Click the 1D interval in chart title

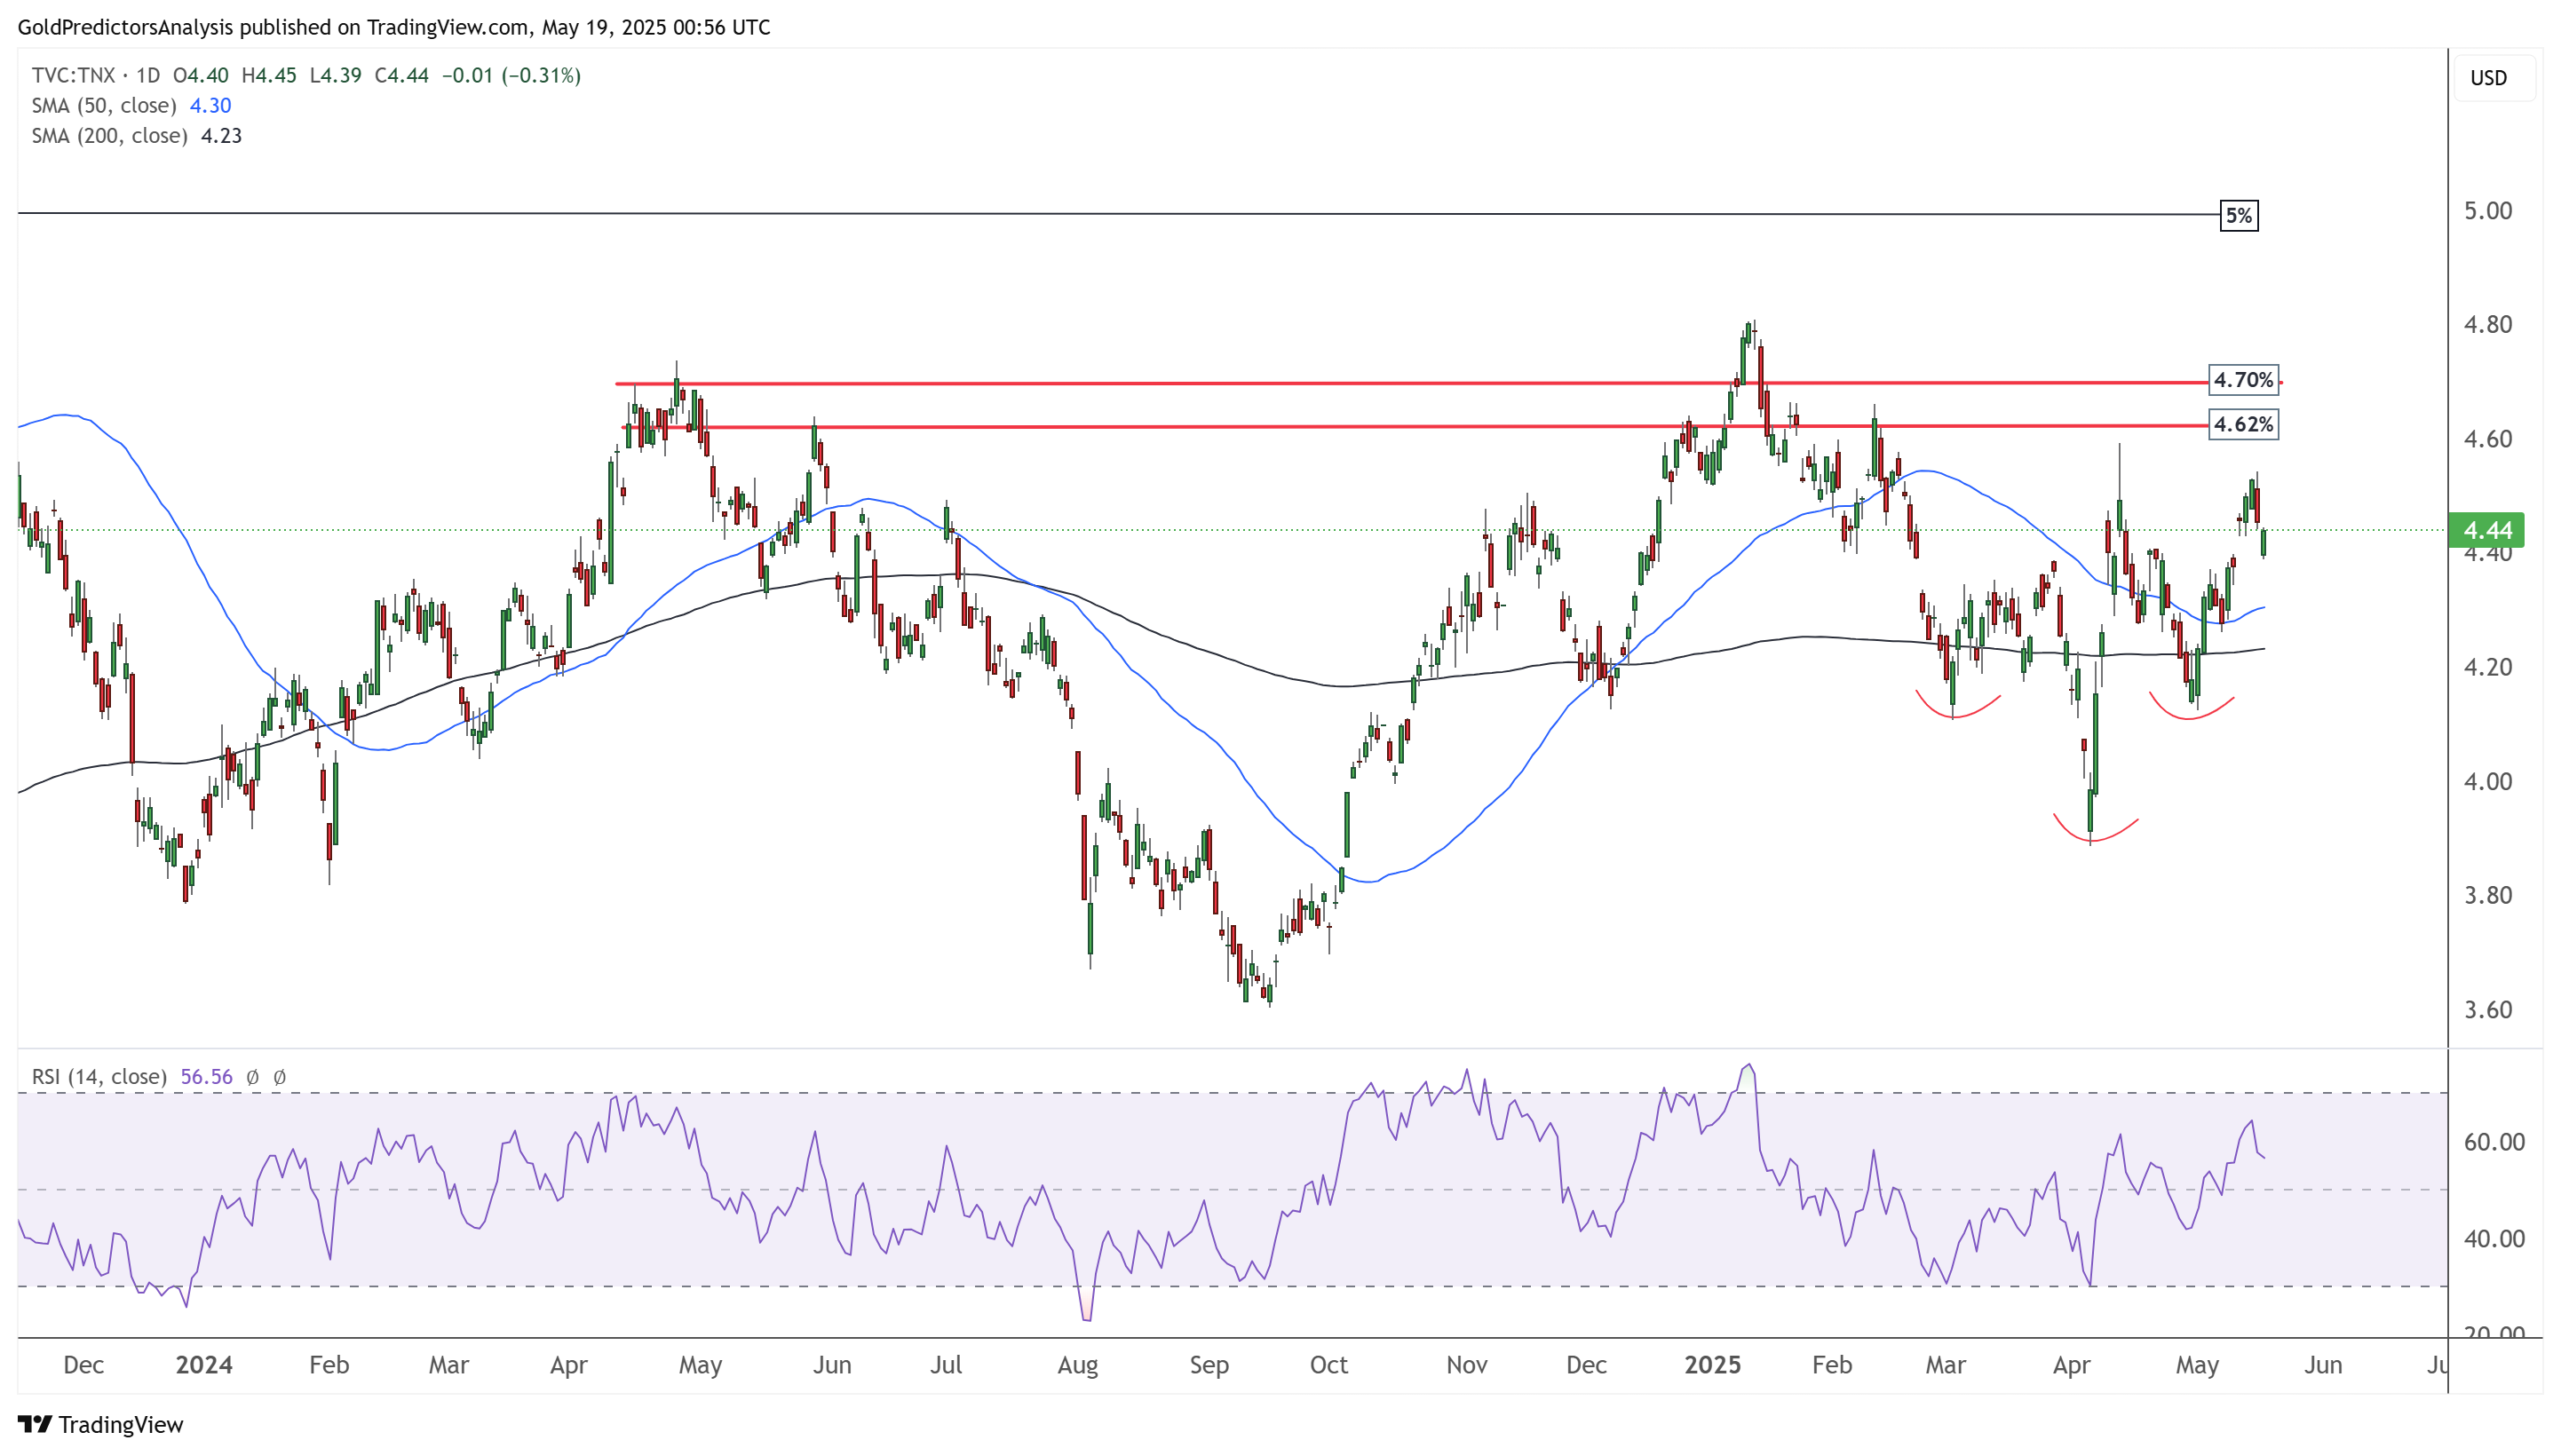click(x=148, y=75)
